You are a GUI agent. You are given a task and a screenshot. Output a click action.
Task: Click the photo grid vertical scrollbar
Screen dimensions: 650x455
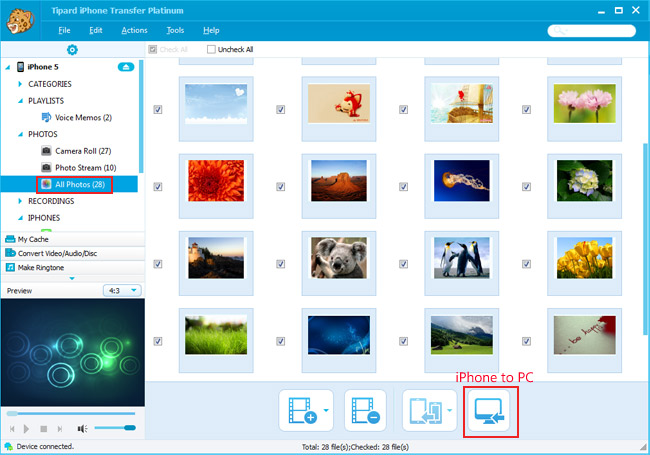(645, 239)
